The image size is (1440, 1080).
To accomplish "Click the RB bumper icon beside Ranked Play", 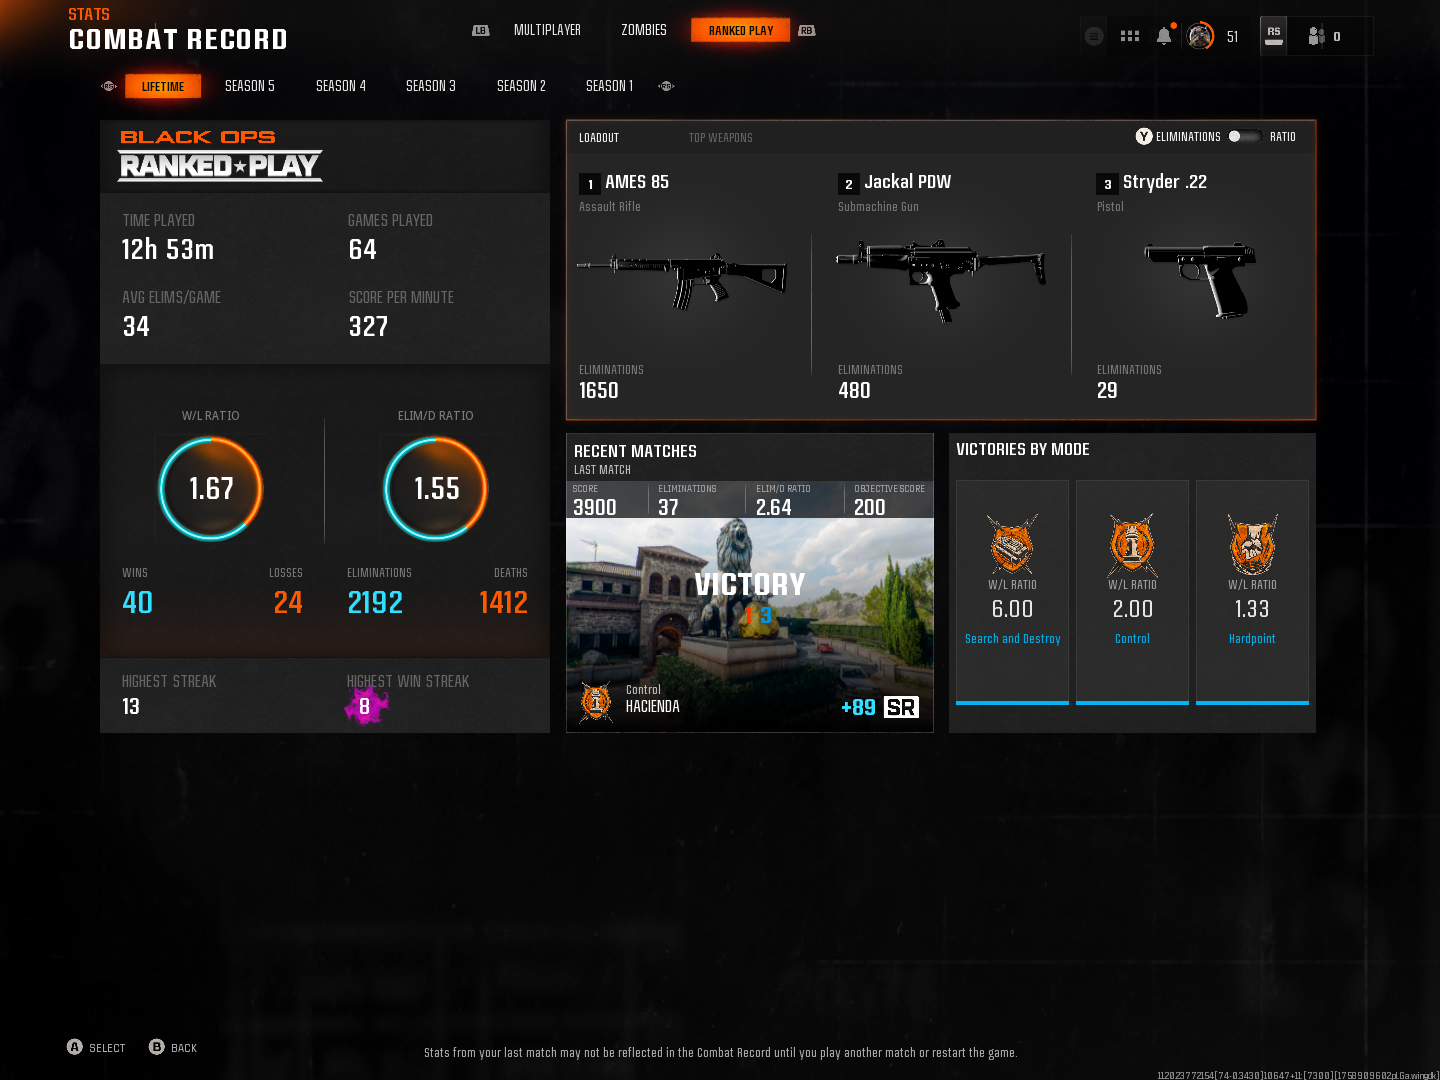I will [807, 30].
